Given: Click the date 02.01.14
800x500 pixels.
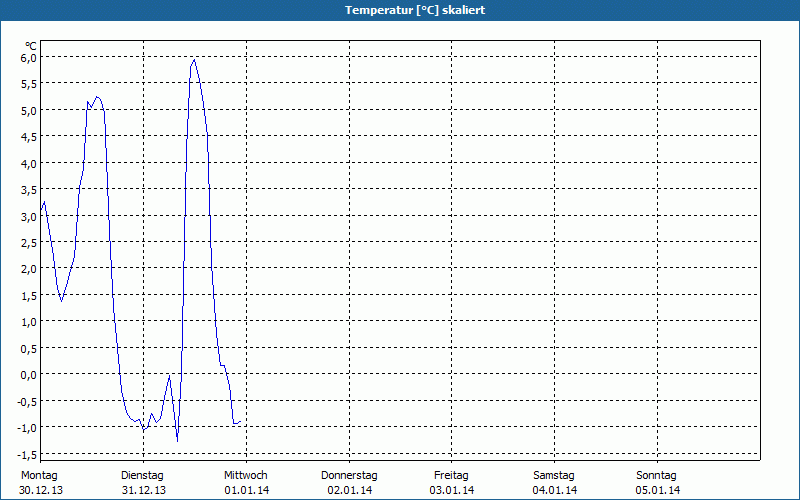Looking at the screenshot, I should click(350, 490).
